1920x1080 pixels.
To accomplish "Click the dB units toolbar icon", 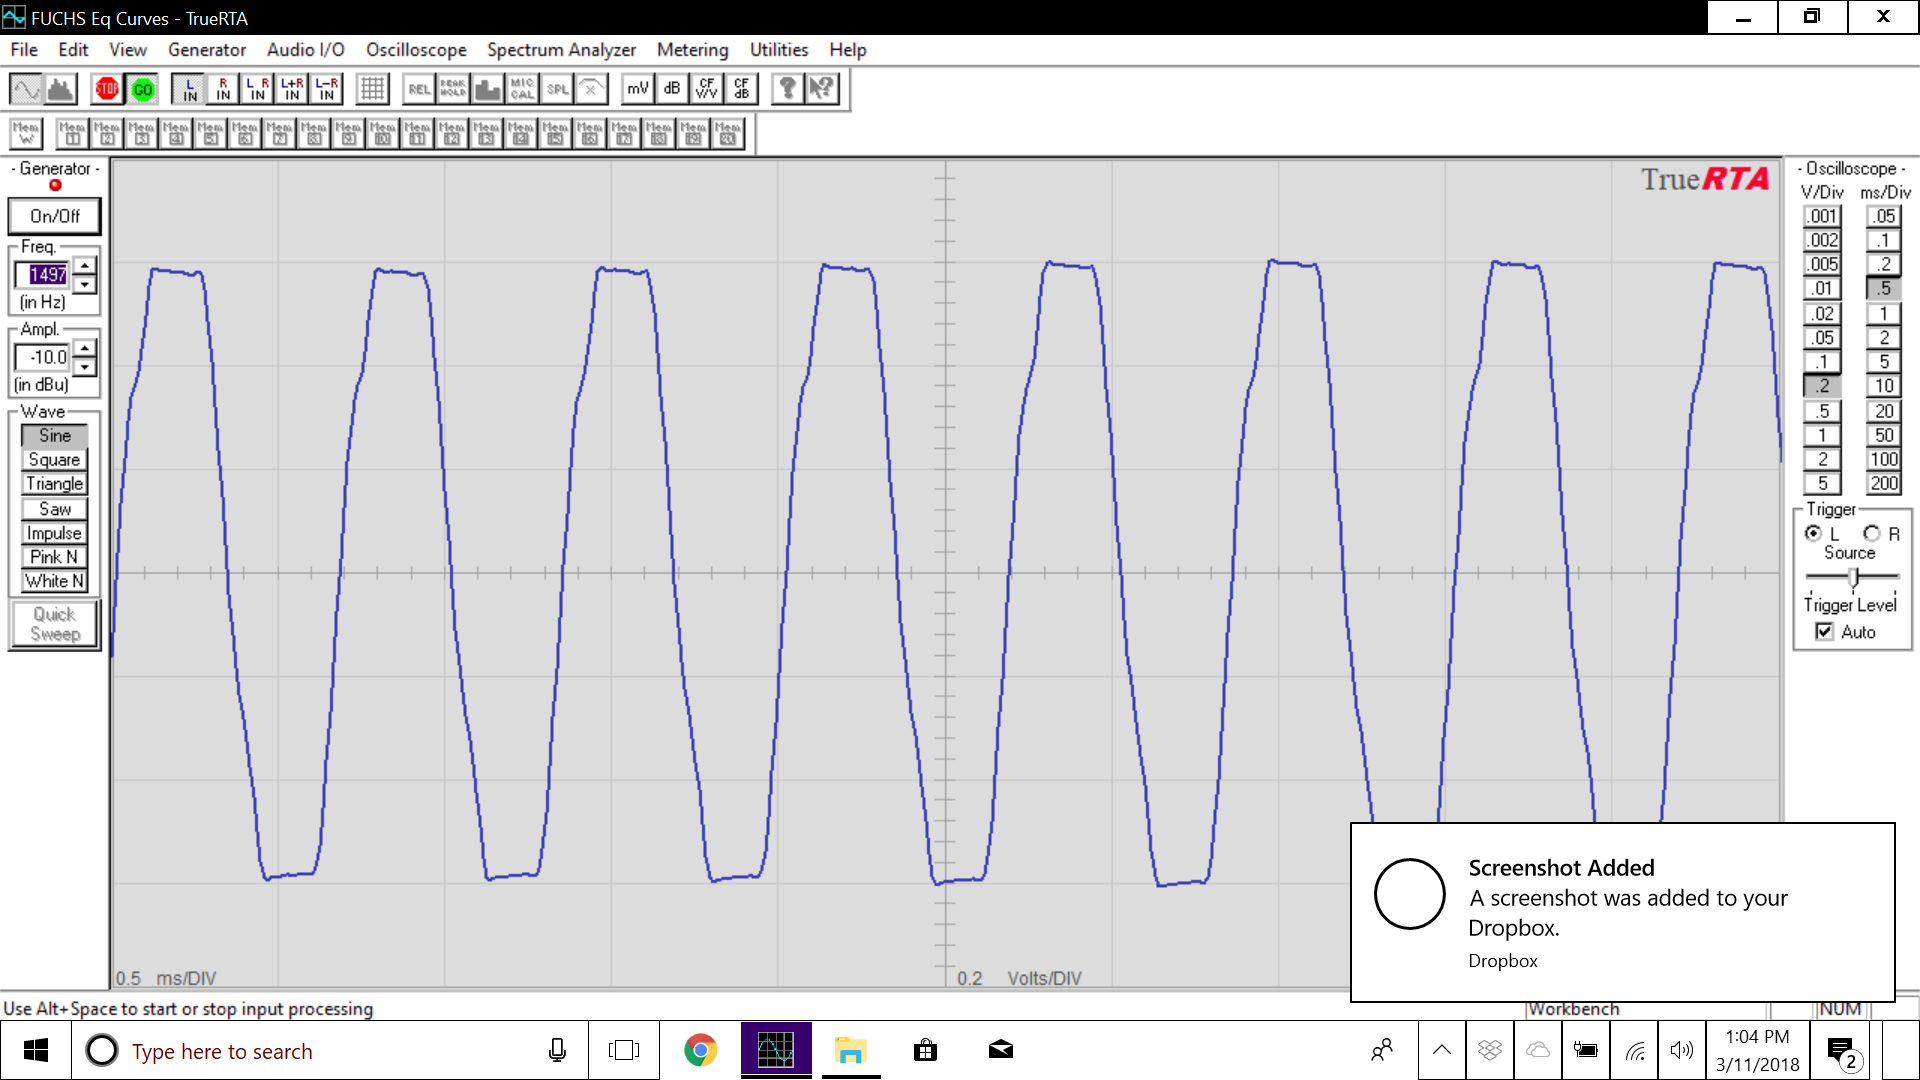I will click(x=672, y=89).
